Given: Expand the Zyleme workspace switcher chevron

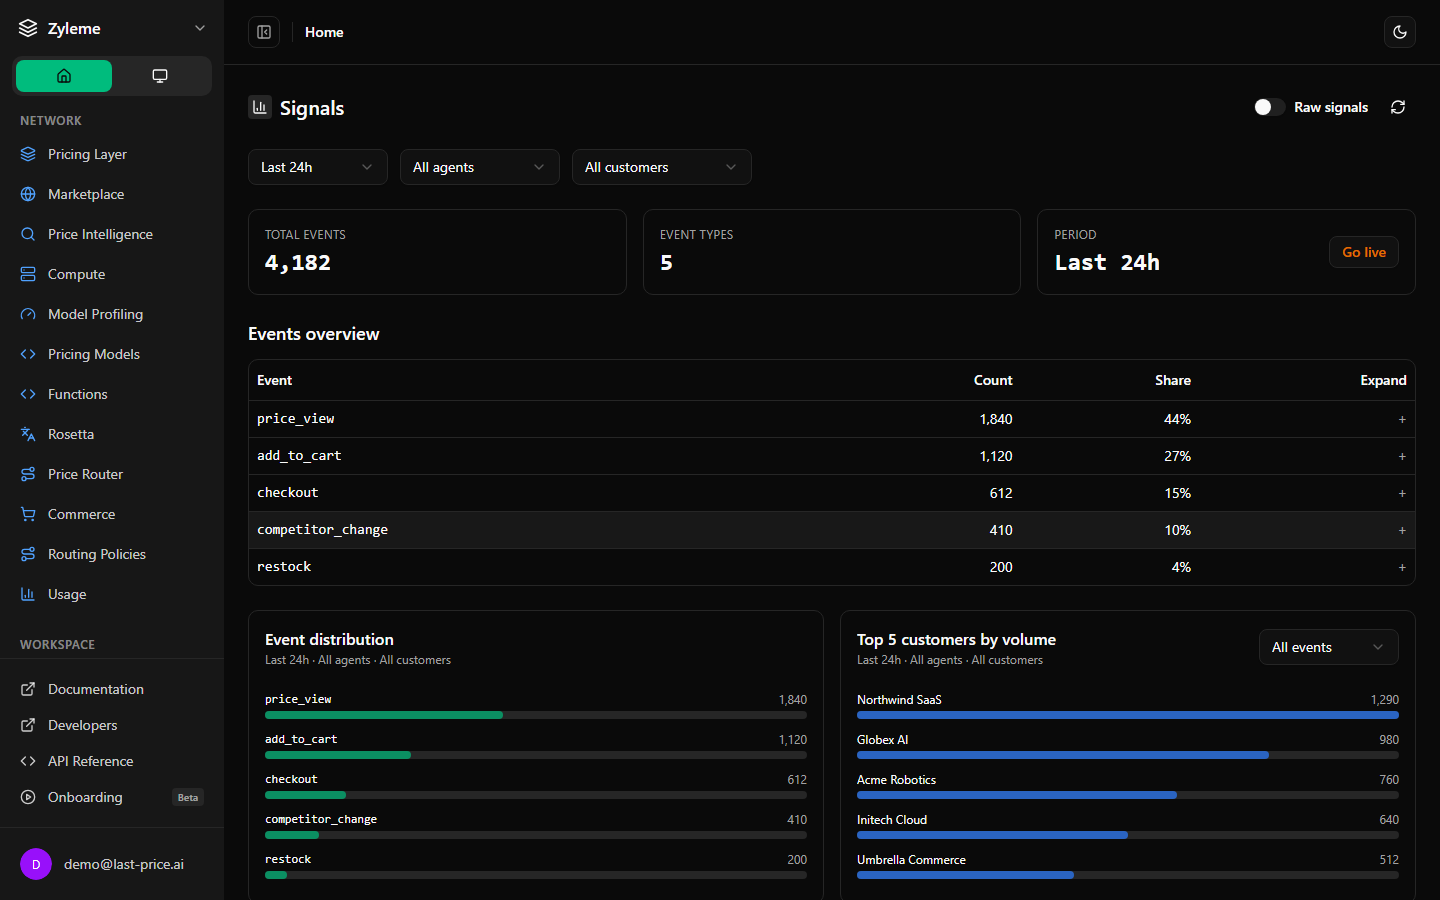Looking at the screenshot, I should (x=200, y=28).
